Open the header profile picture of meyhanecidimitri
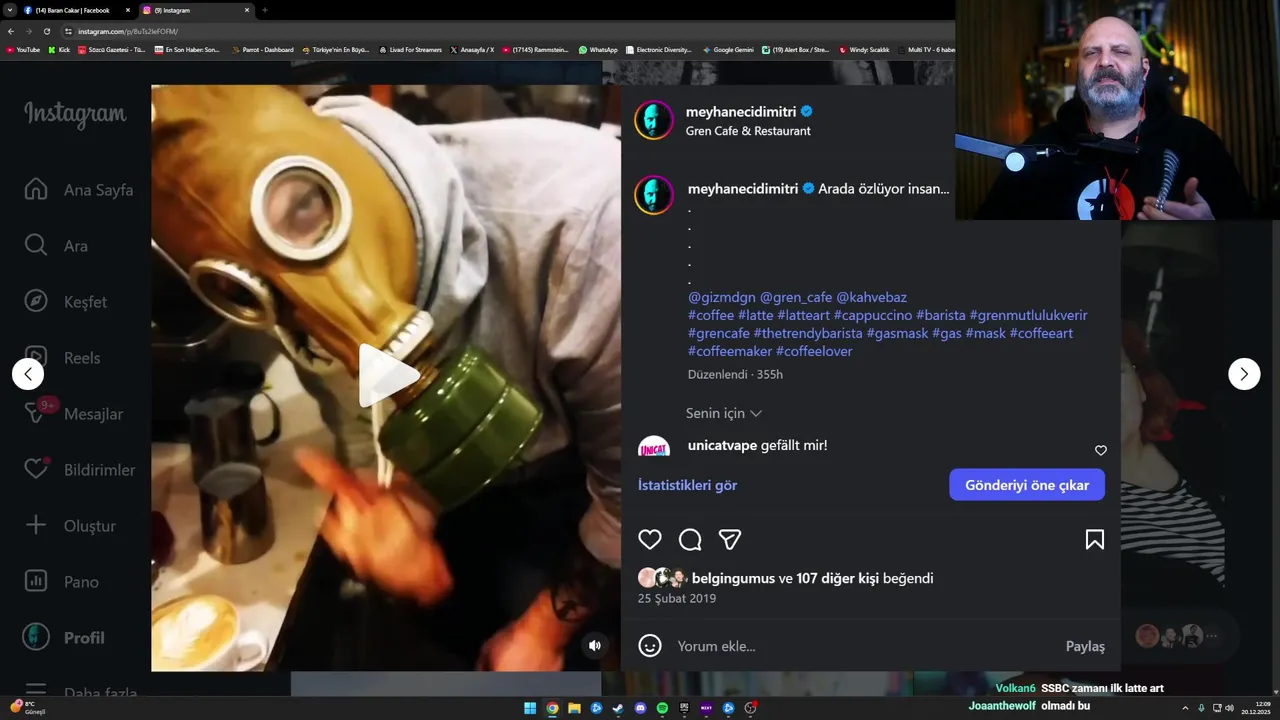 click(x=654, y=120)
